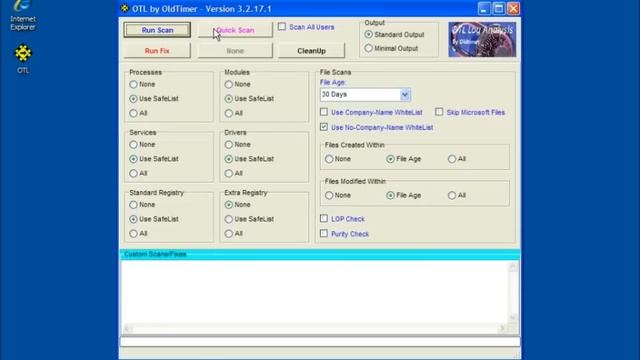This screenshot has height=360, width=640.
Task: Set Services to Use SafeList
Action: point(133,159)
